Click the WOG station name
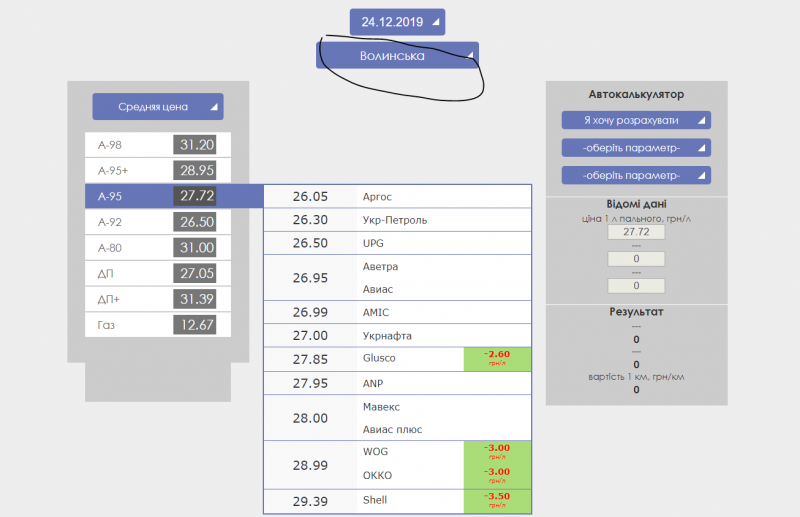The image size is (800, 517). pyautogui.click(x=375, y=452)
